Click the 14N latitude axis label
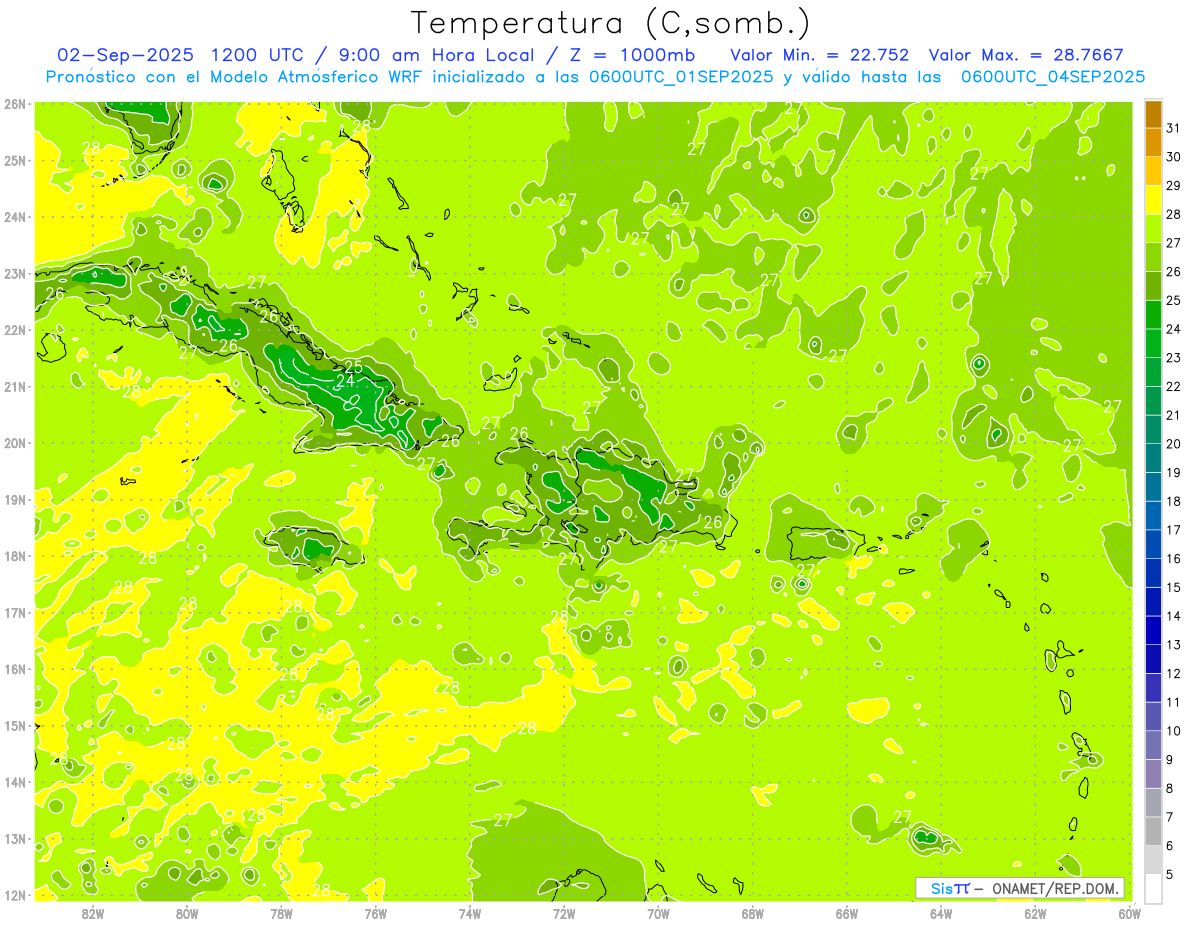Screen dimensions: 1200x927 (x=14, y=782)
